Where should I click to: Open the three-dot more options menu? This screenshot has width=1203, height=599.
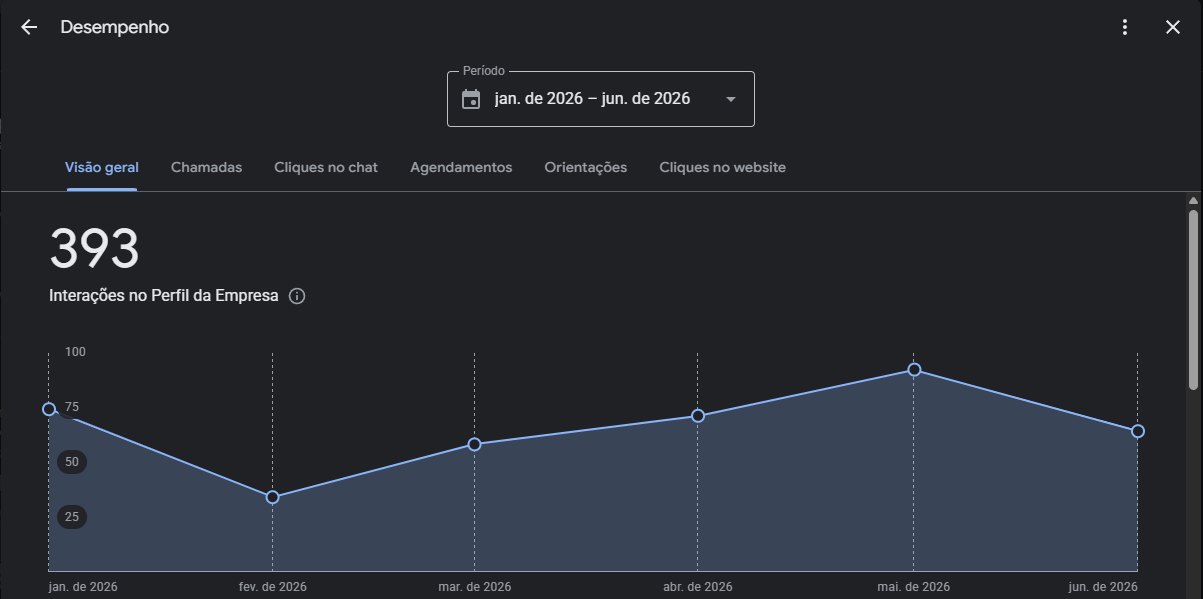pos(1125,27)
